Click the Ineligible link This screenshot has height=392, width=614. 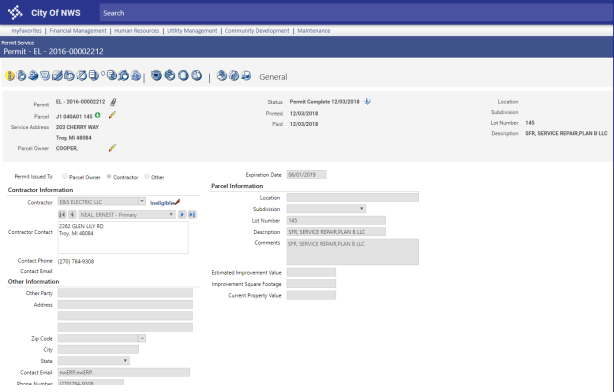(x=162, y=203)
